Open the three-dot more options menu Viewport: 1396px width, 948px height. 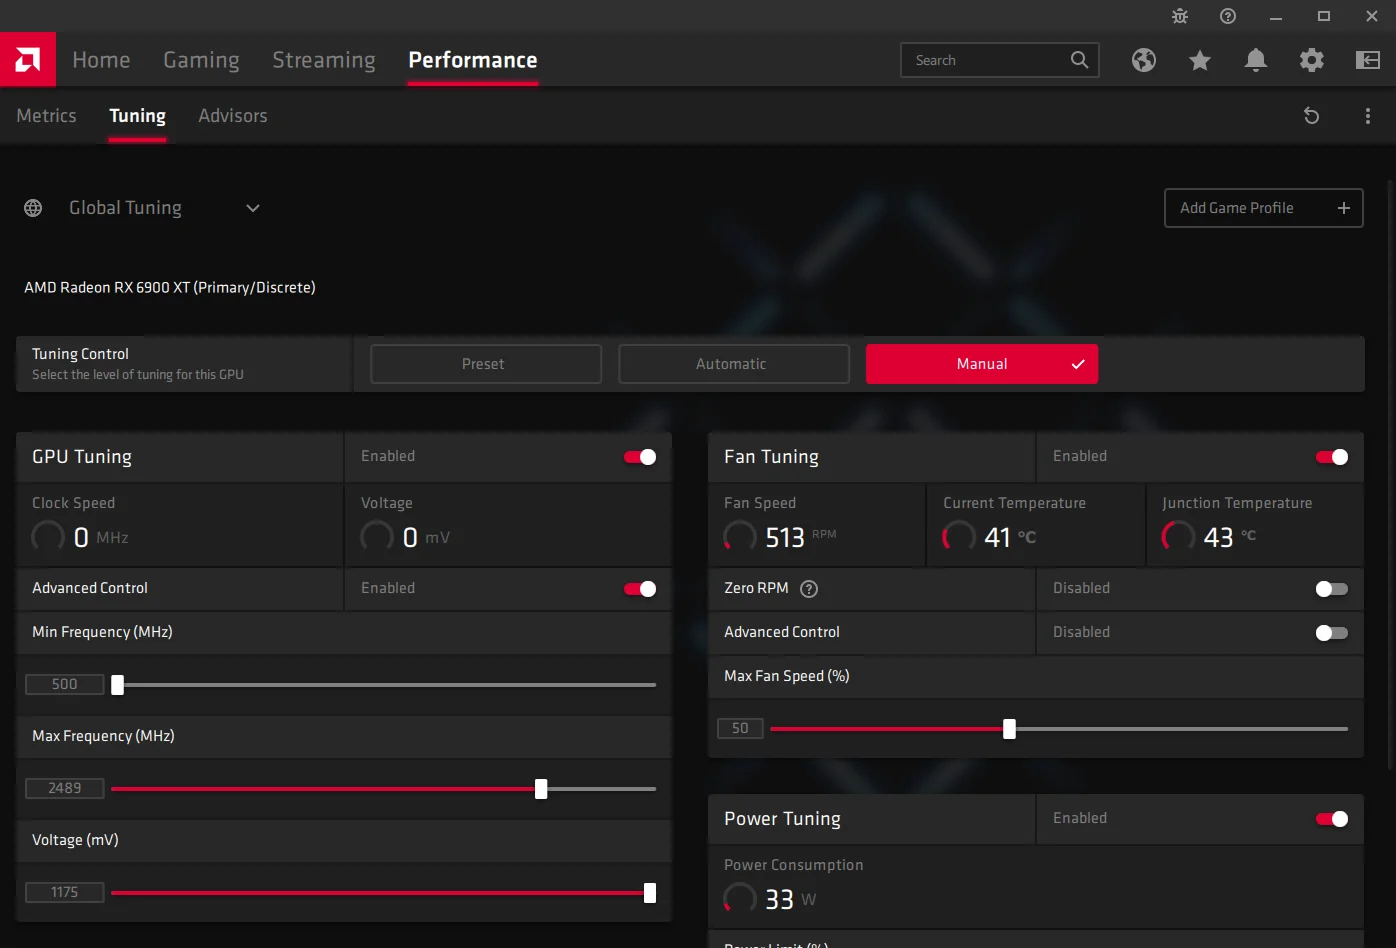click(x=1368, y=116)
